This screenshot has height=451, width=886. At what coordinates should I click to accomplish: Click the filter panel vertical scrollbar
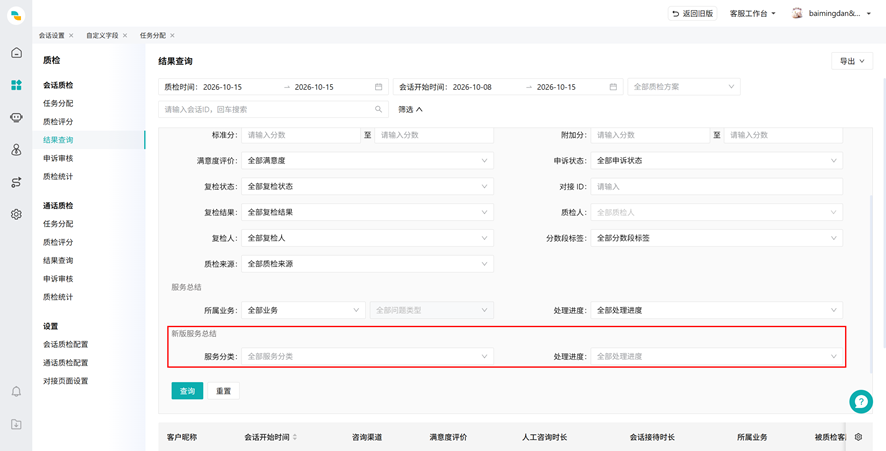tap(872, 284)
